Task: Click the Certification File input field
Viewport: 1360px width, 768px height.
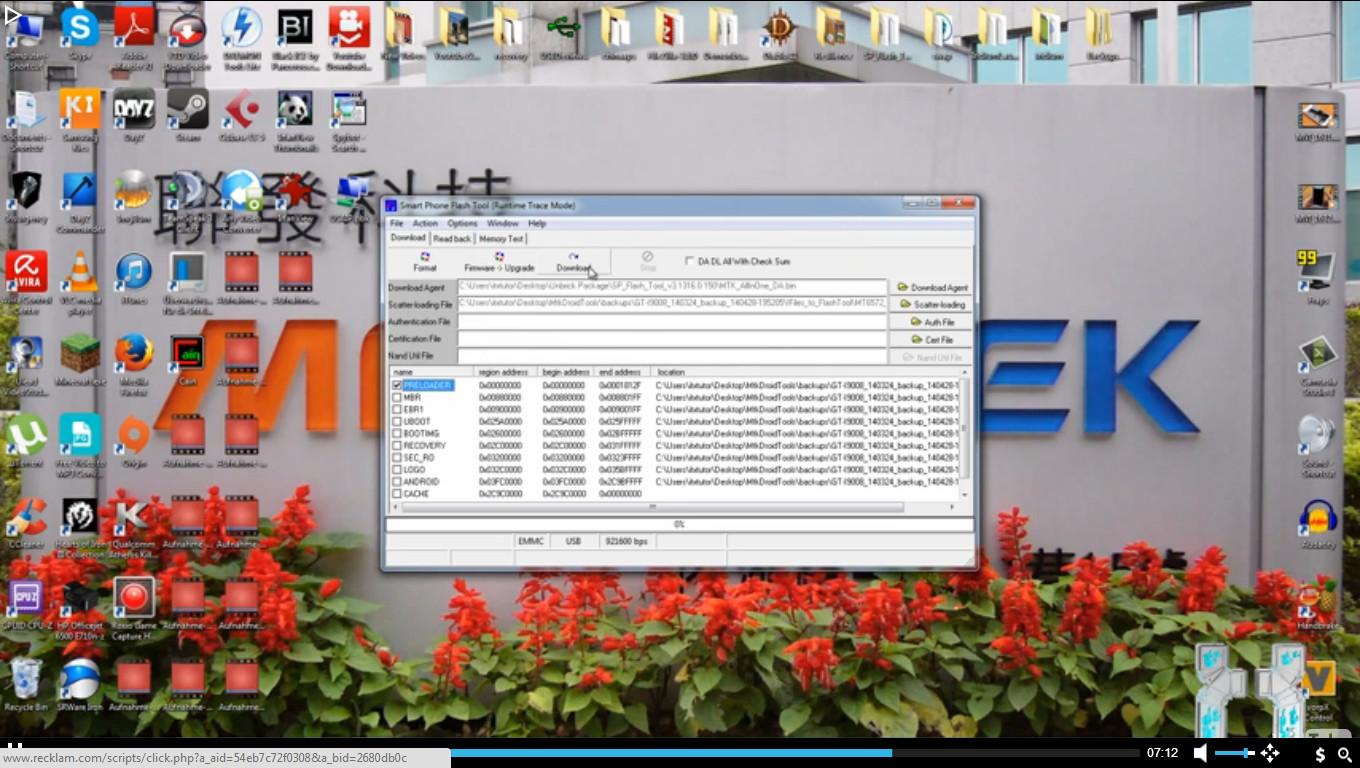Action: coord(672,339)
